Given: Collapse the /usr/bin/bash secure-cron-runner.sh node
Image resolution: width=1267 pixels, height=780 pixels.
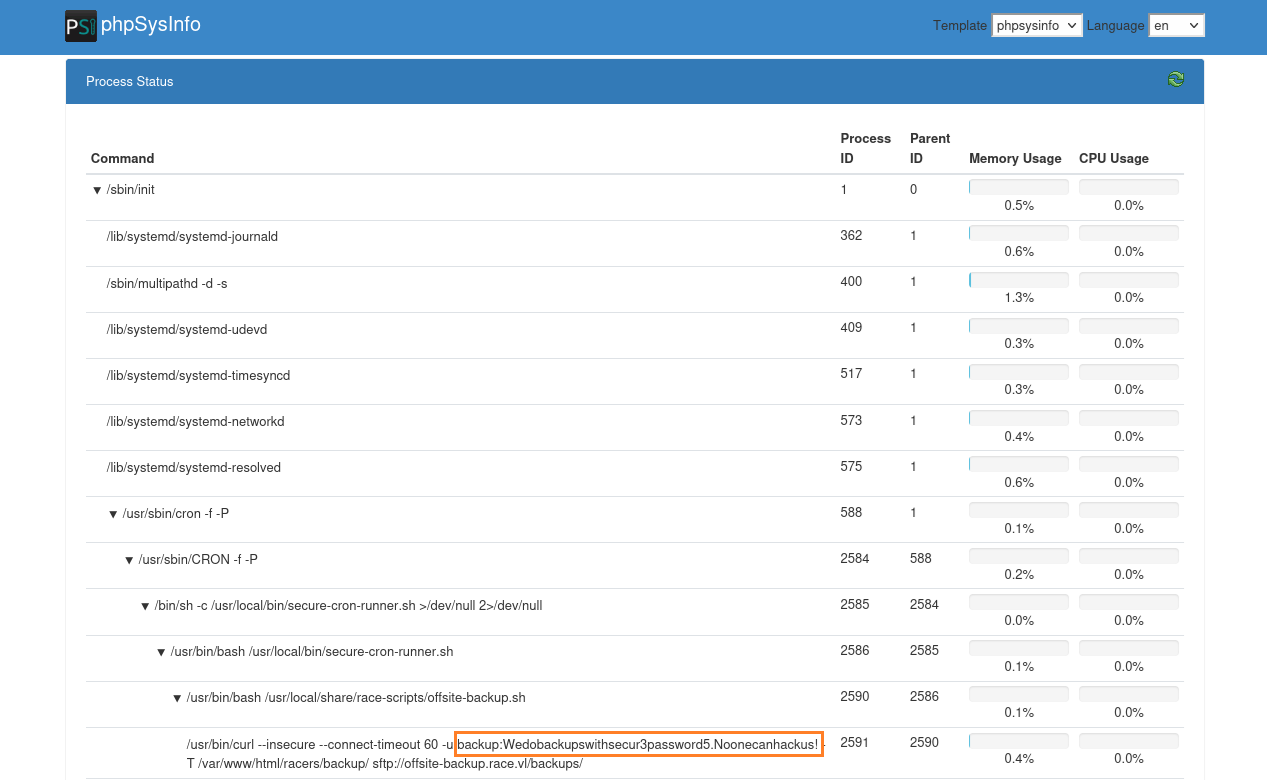Looking at the screenshot, I should point(161,652).
